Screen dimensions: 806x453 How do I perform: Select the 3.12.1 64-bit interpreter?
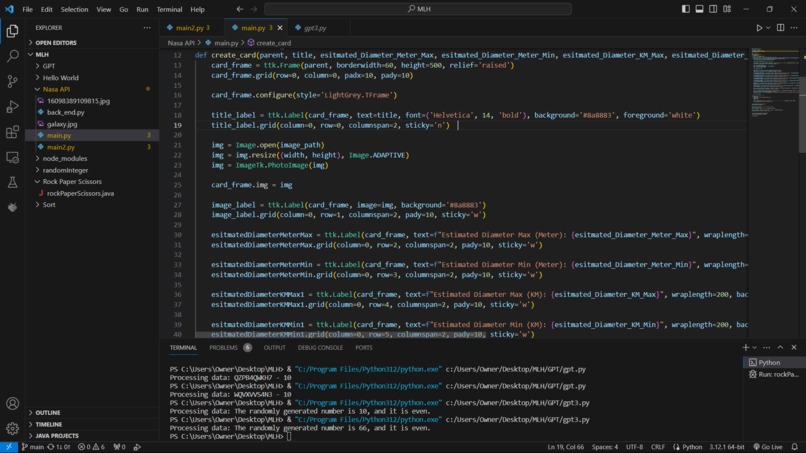pos(727,447)
